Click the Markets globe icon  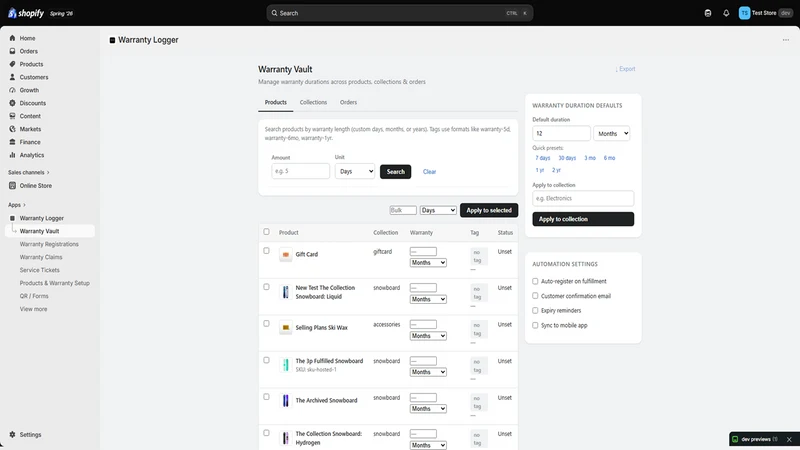point(12,129)
